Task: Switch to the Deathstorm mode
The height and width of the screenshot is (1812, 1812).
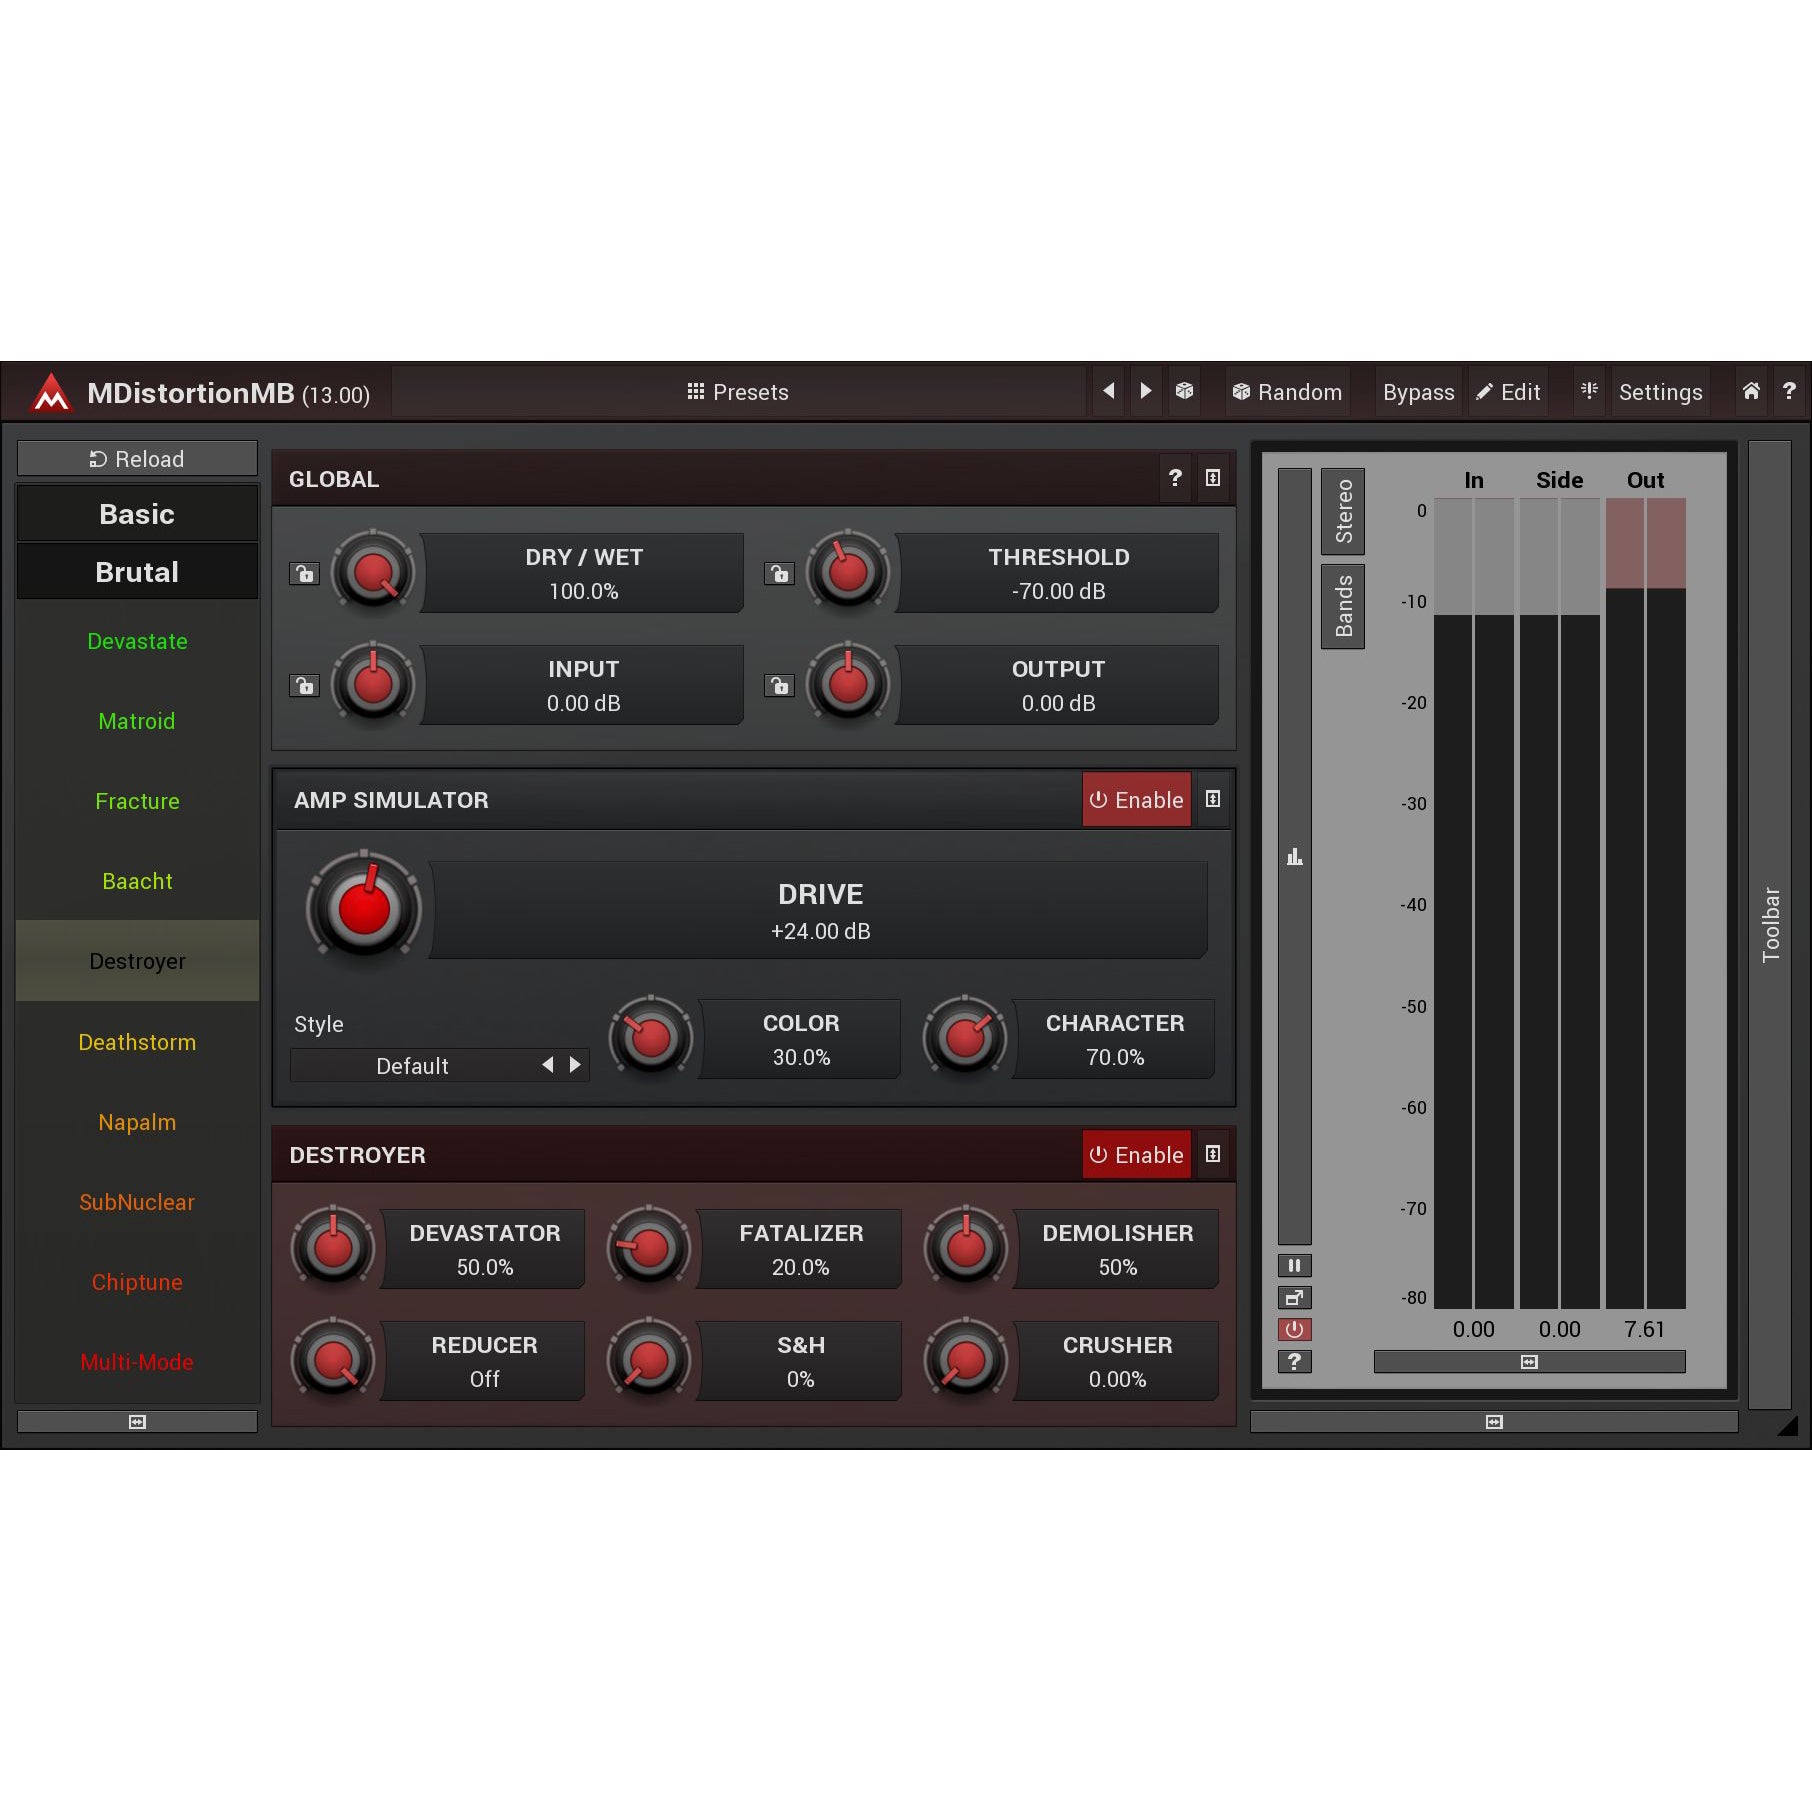Action: pyautogui.click(x=137, y=1042)
